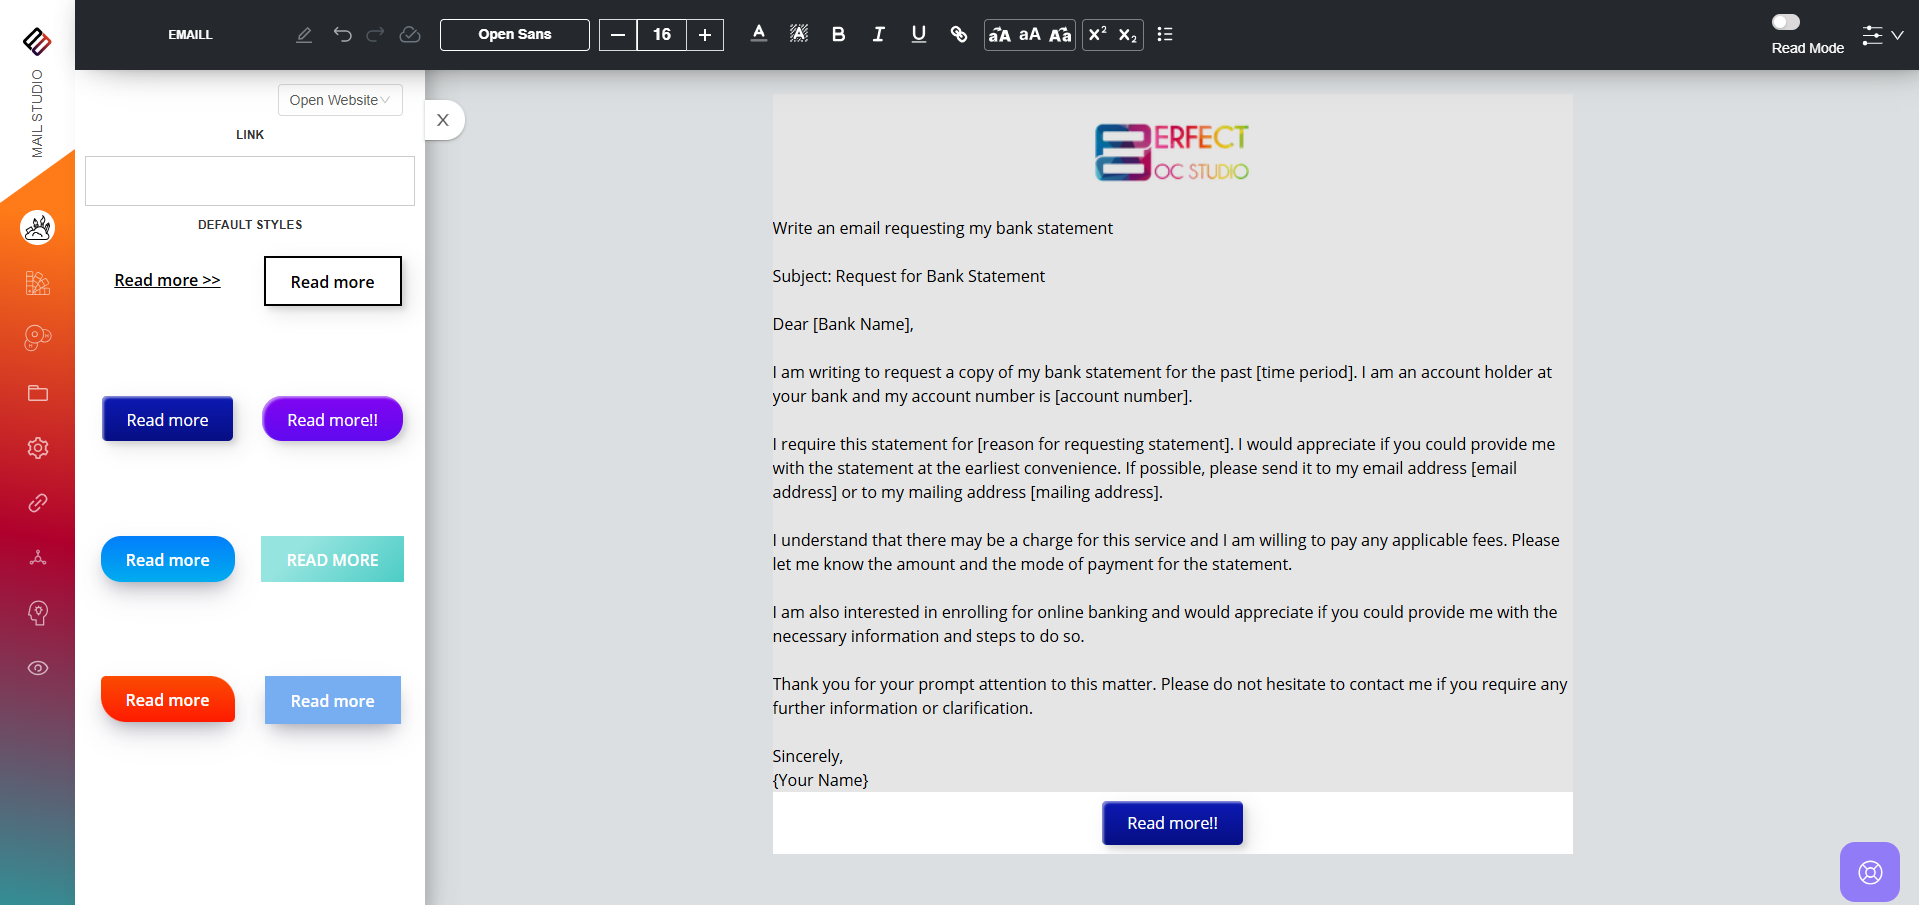Decrease font size with minus button
This screenshot has height=905, width=1919.
pos(618,35)
